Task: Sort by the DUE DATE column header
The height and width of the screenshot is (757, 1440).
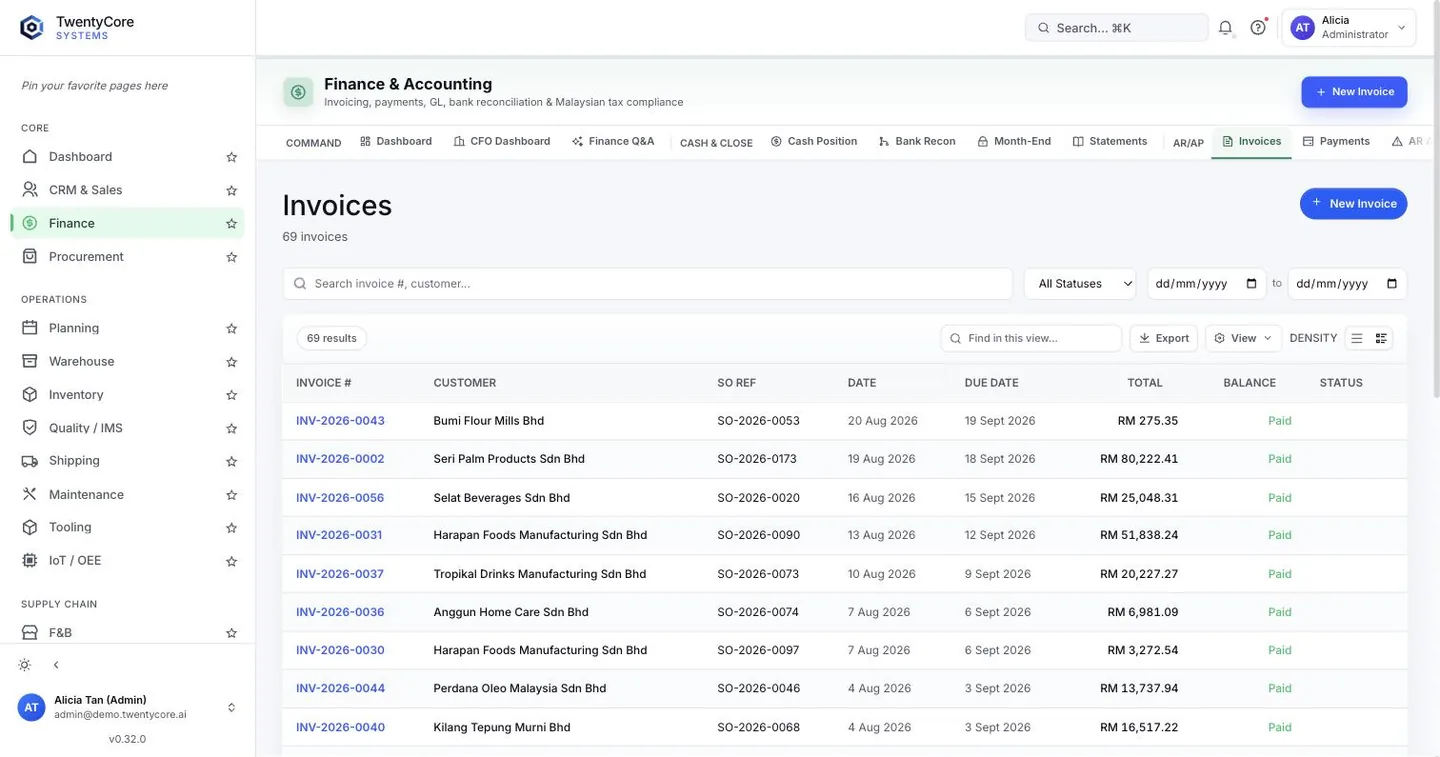Action: pos(991,383)
